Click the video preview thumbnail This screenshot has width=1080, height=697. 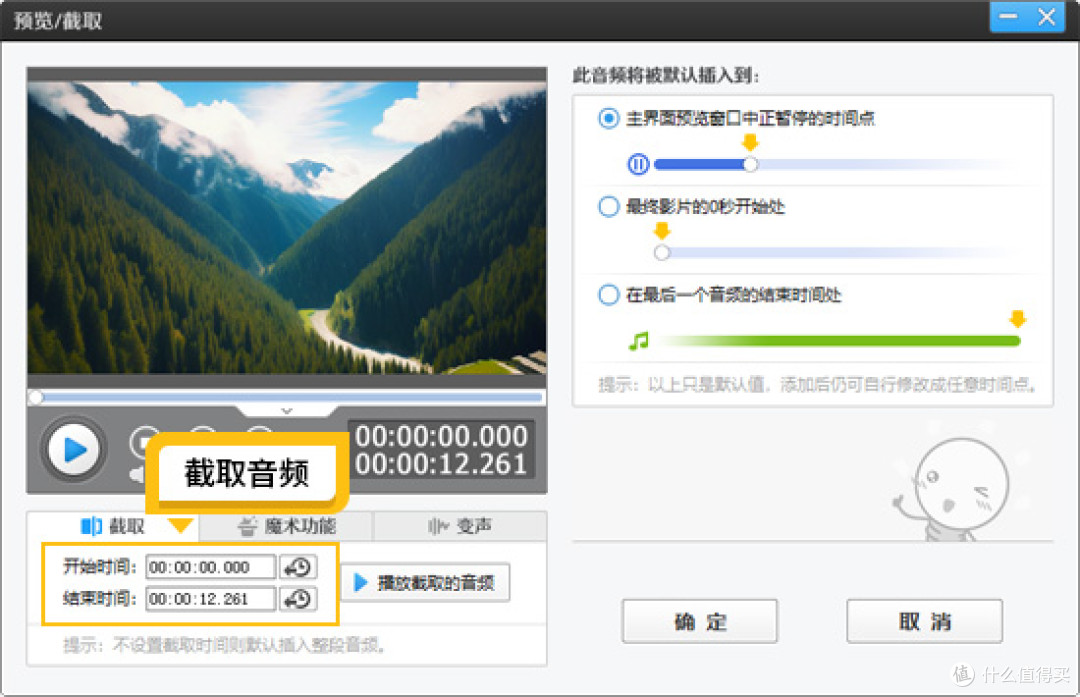tap(287, 229)
